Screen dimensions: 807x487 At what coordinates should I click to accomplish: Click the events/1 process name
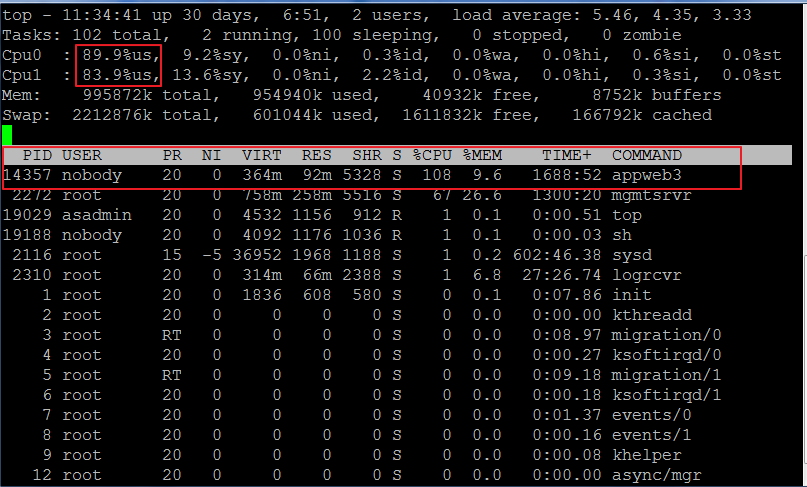(x=652, y=435)
